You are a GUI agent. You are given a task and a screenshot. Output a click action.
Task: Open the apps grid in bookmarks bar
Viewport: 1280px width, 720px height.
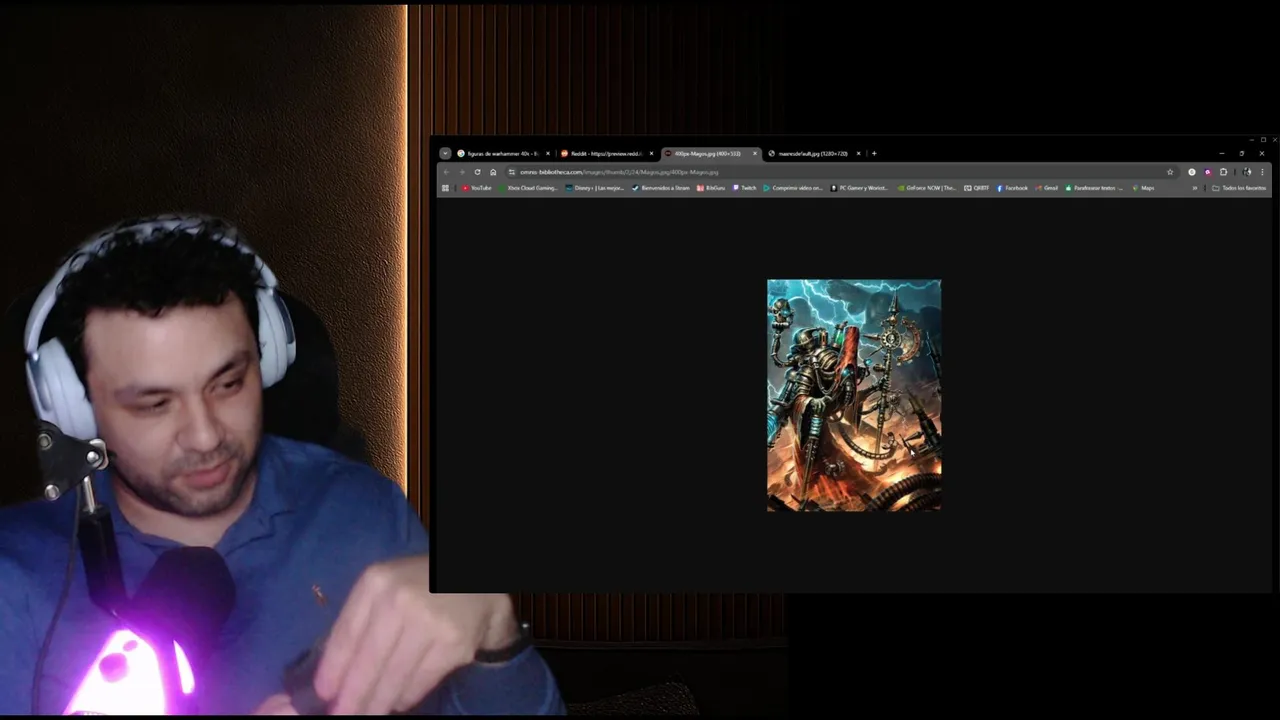tap(445, 188)
